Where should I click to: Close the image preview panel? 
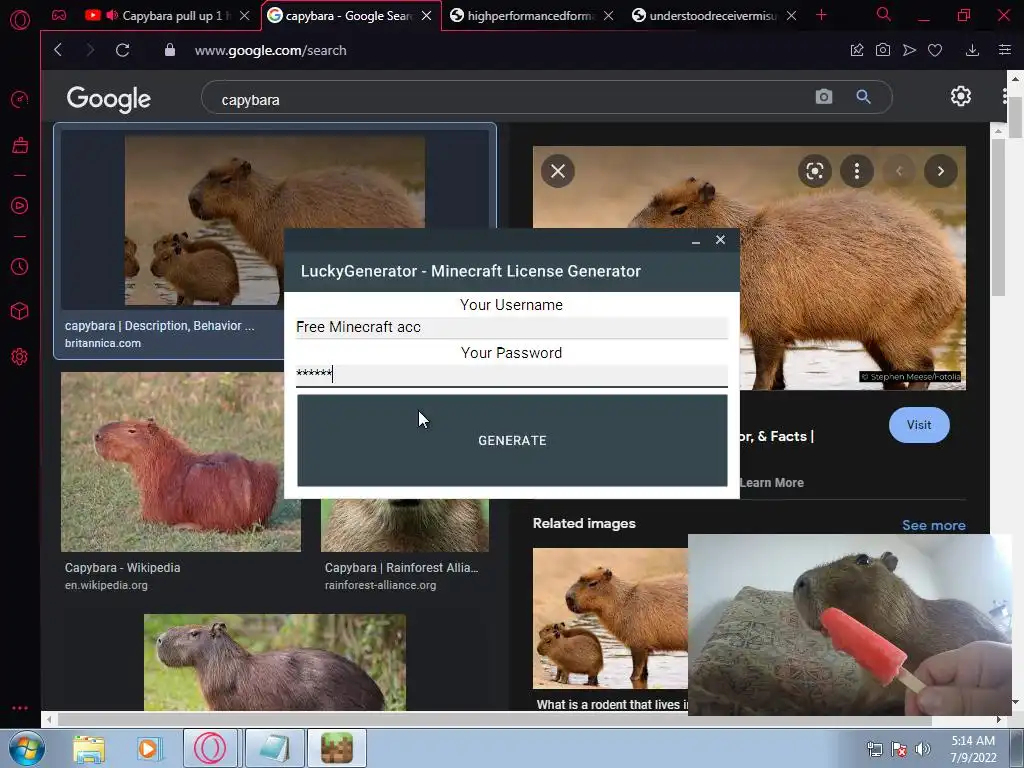[x=558, y=171]
